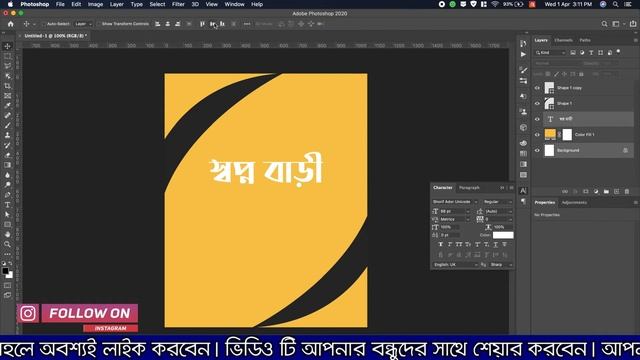This screenshot has width=640, height=360.
Task: Open the anti-aliasing Sharp dropdown
Action: pyautogui.click(x=501, y=265)
